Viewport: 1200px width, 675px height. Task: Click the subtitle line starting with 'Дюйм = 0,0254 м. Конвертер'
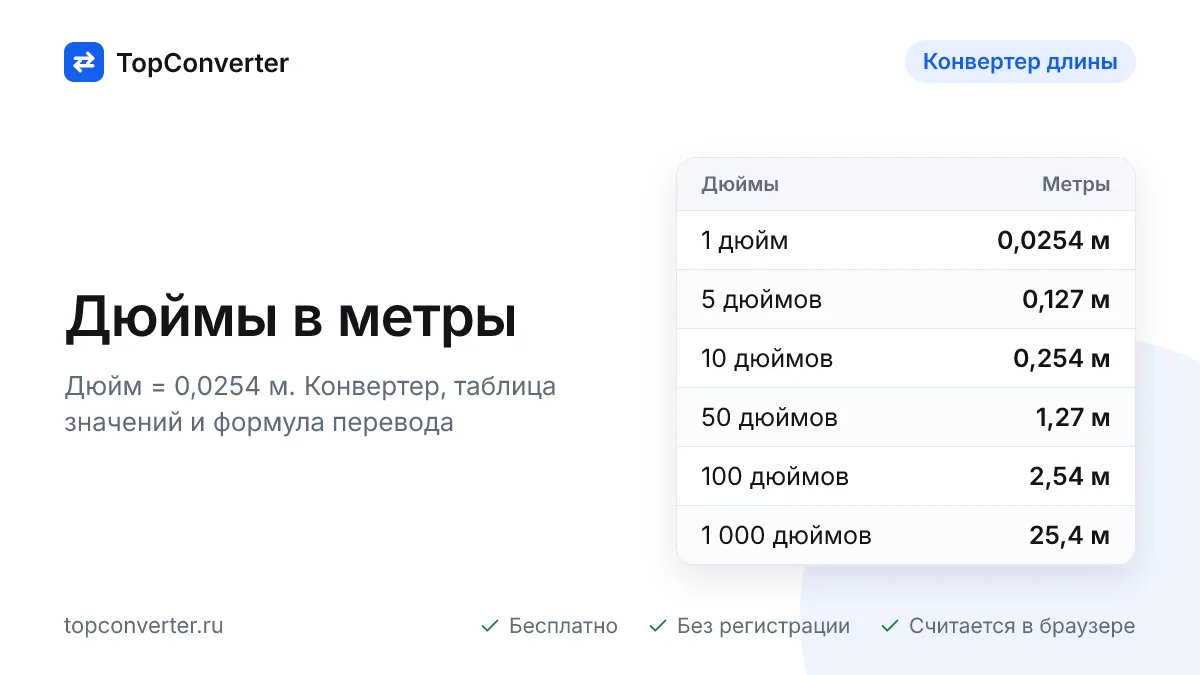310,386
